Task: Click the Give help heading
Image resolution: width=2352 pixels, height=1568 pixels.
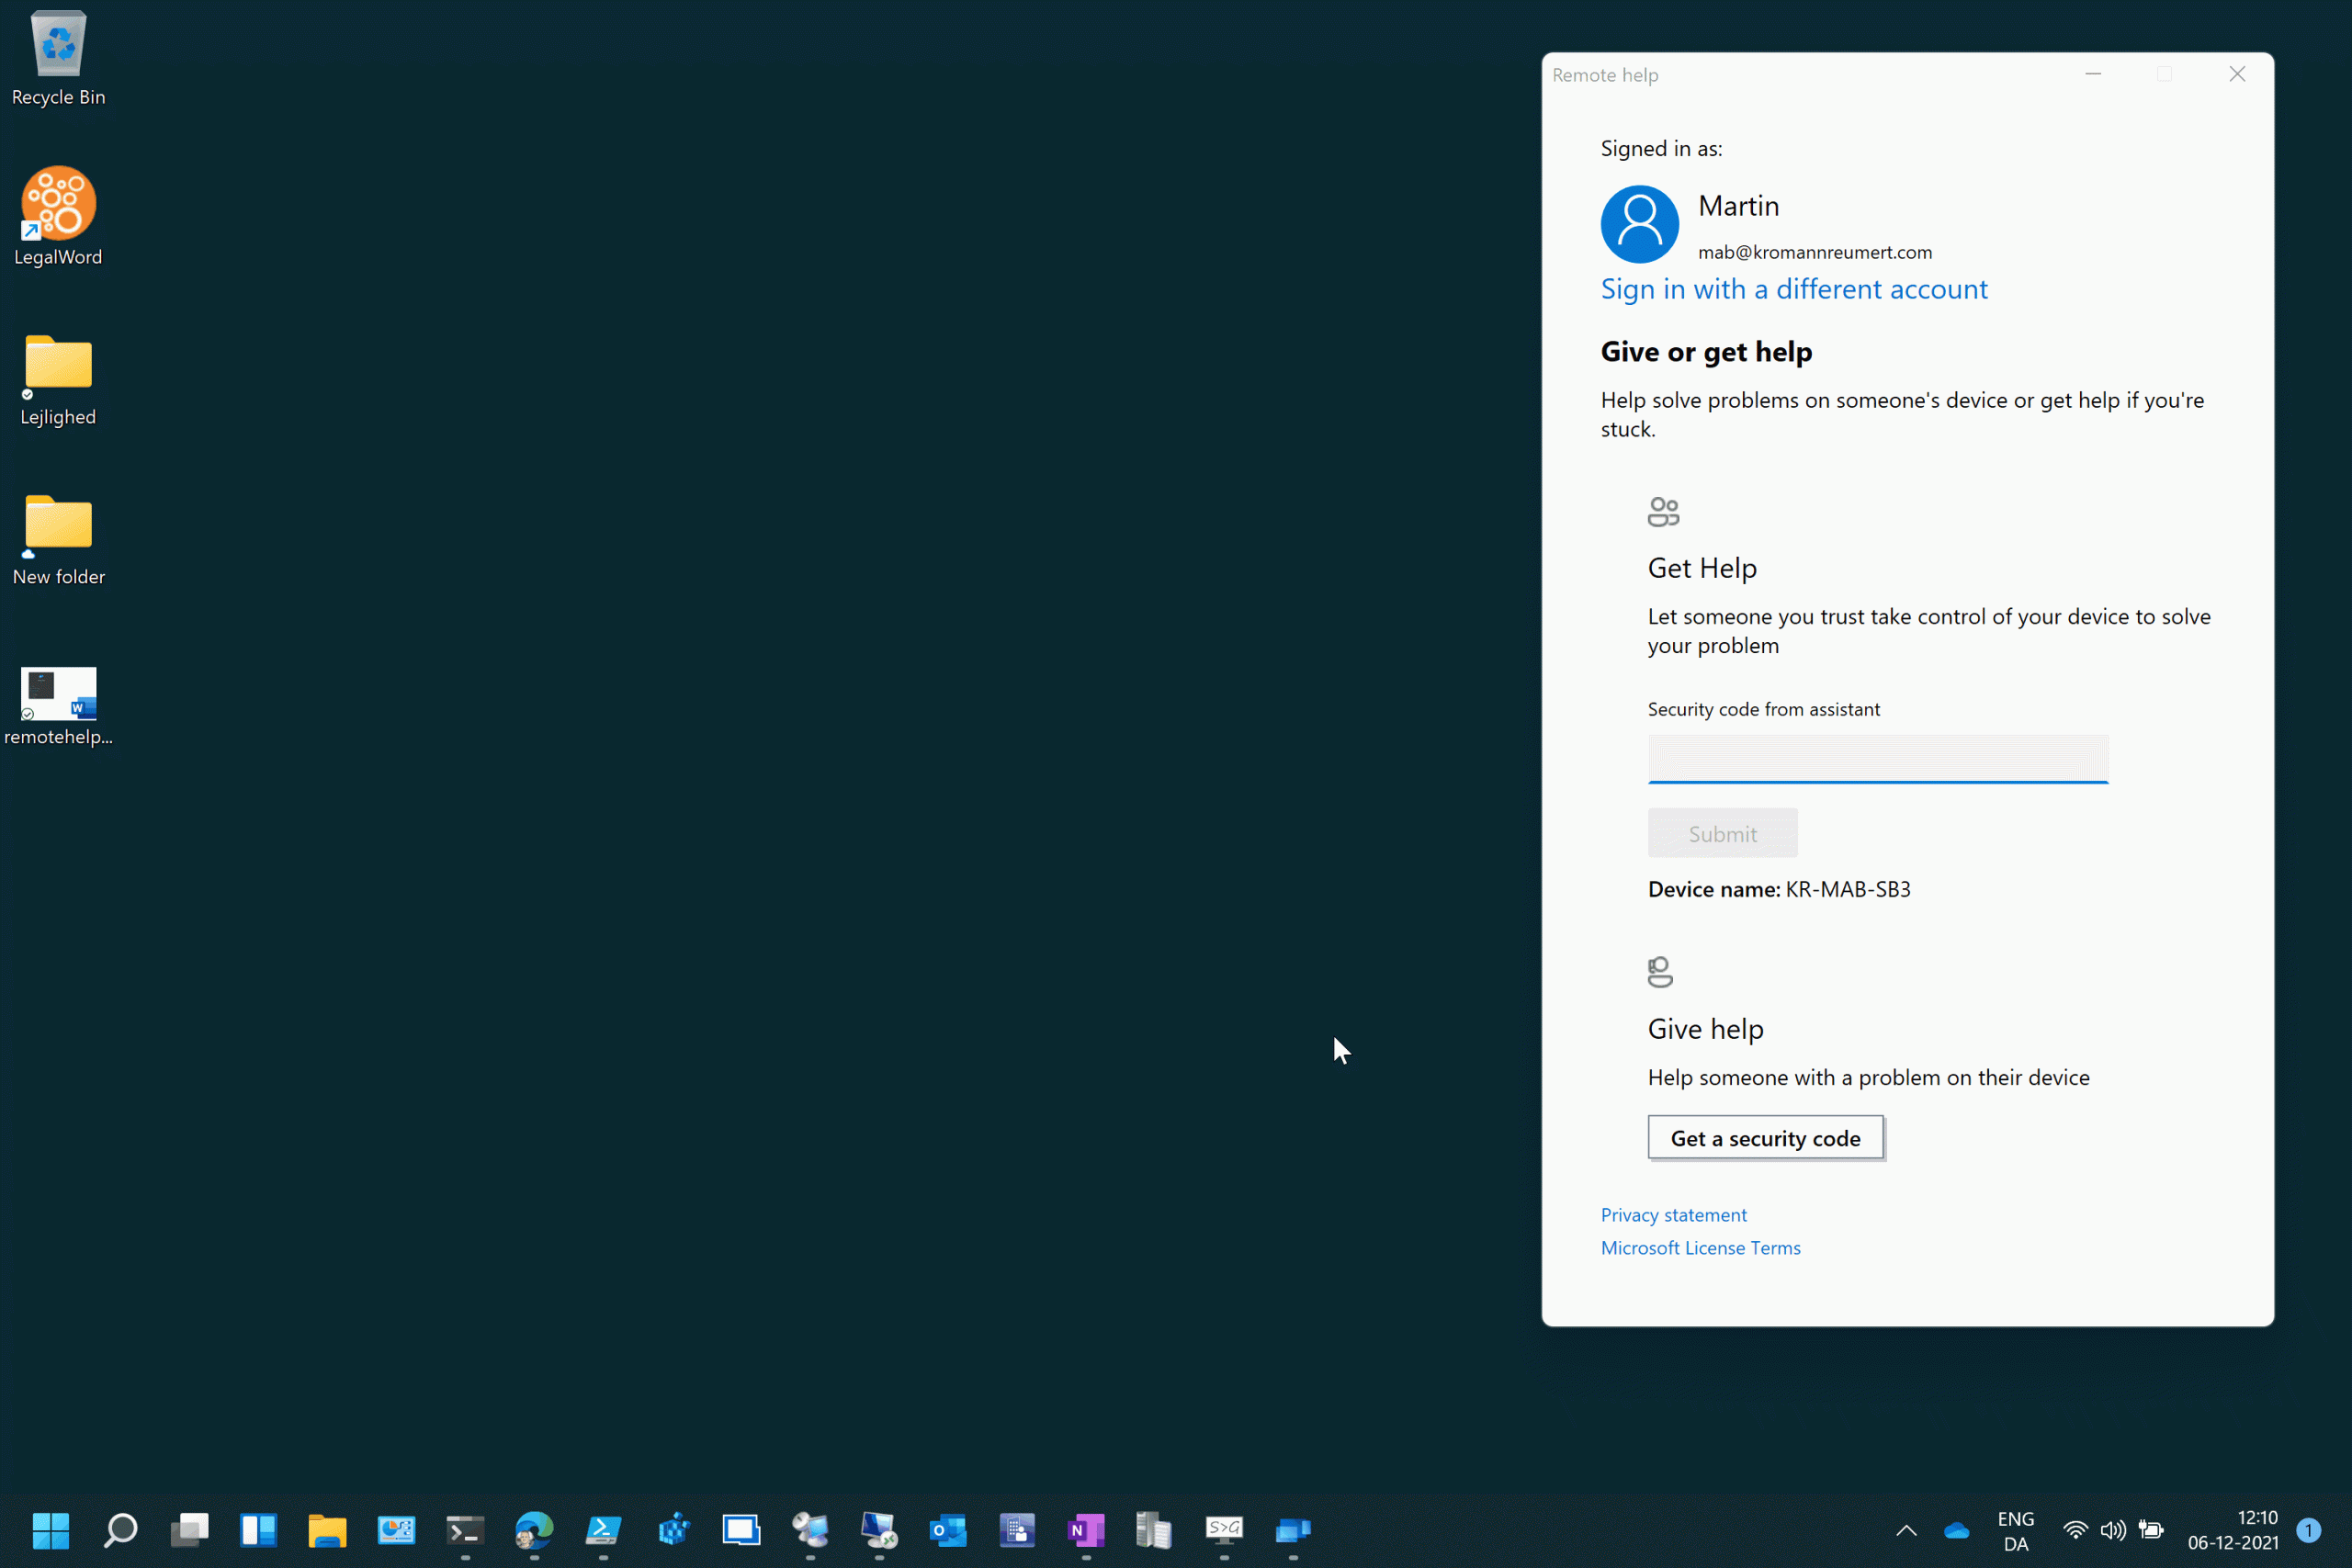Action: click(1705, 1029)
